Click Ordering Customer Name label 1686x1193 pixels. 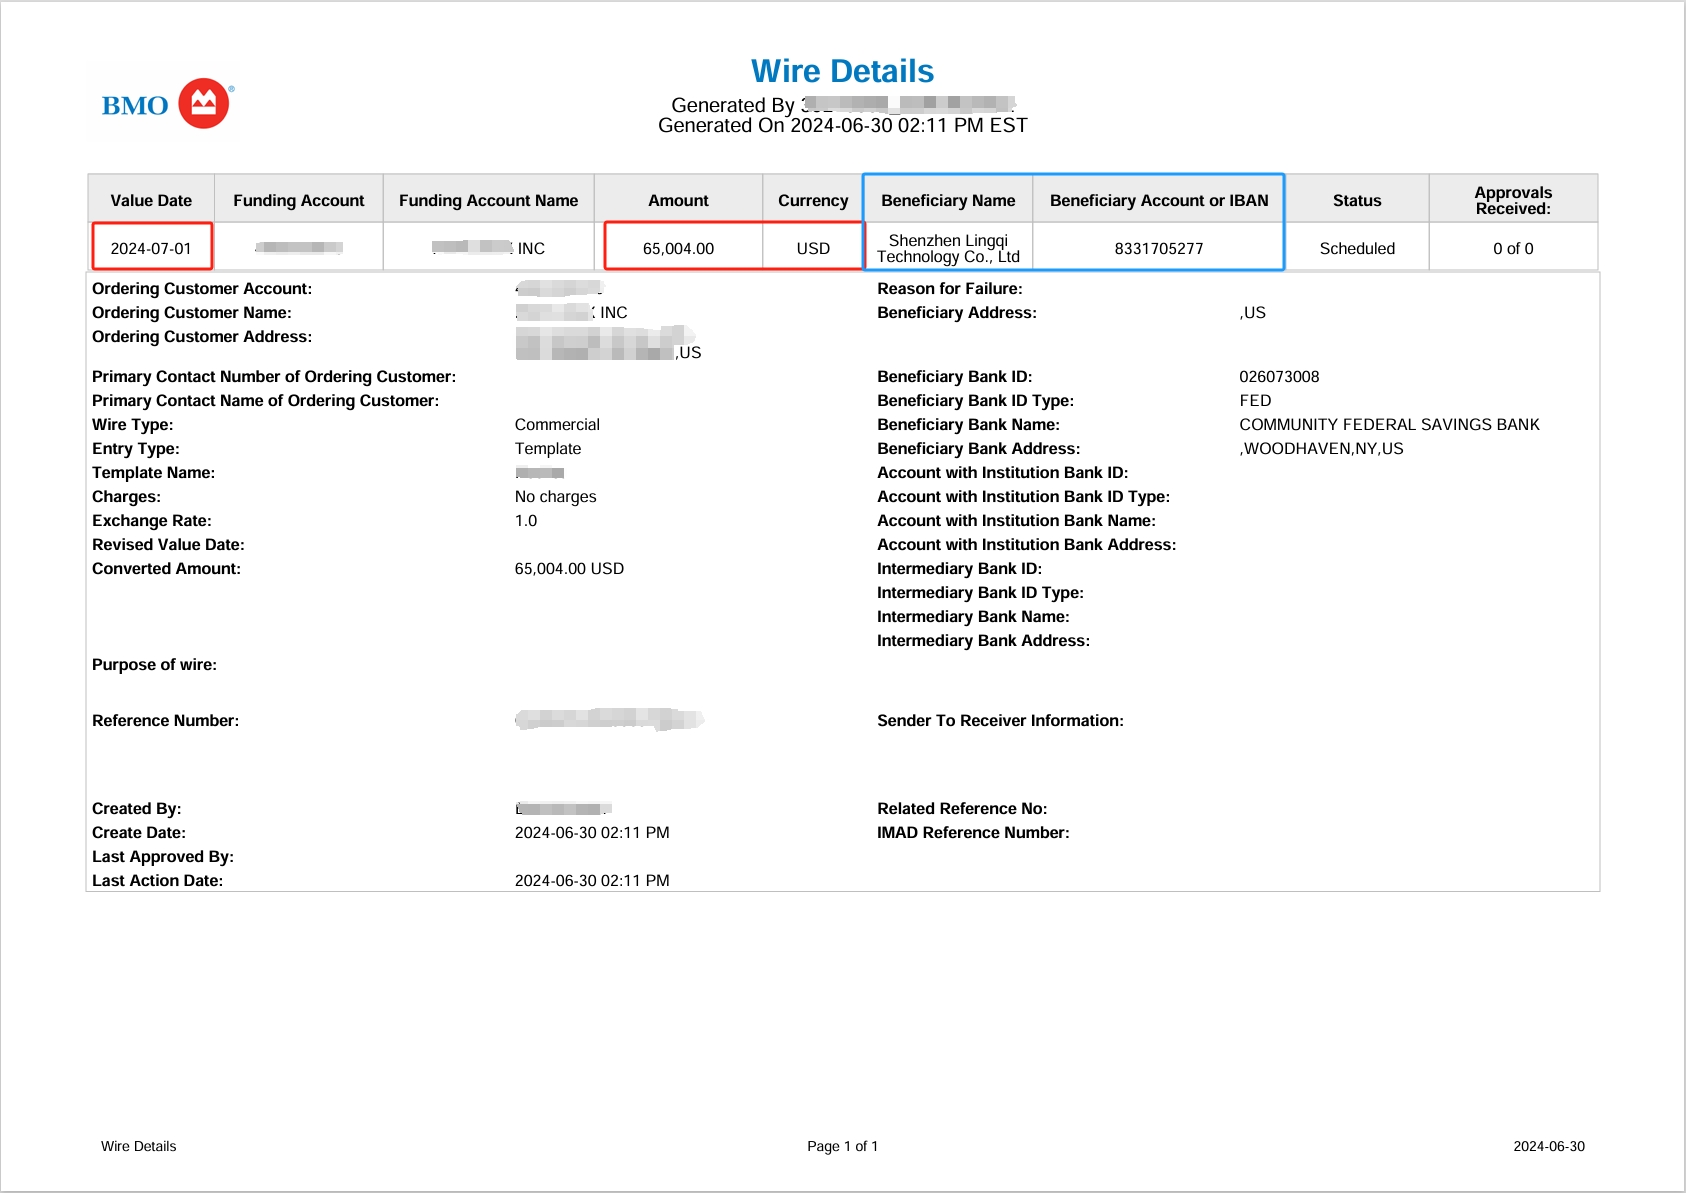point(192,312)
